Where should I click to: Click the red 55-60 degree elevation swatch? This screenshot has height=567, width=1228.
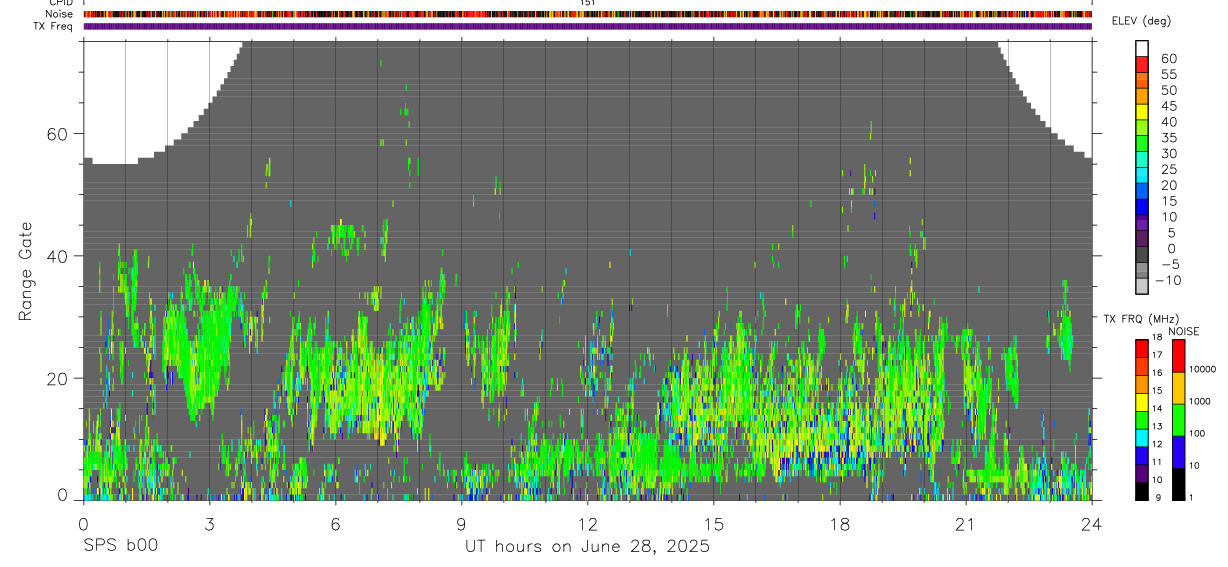click(1142, 63)
